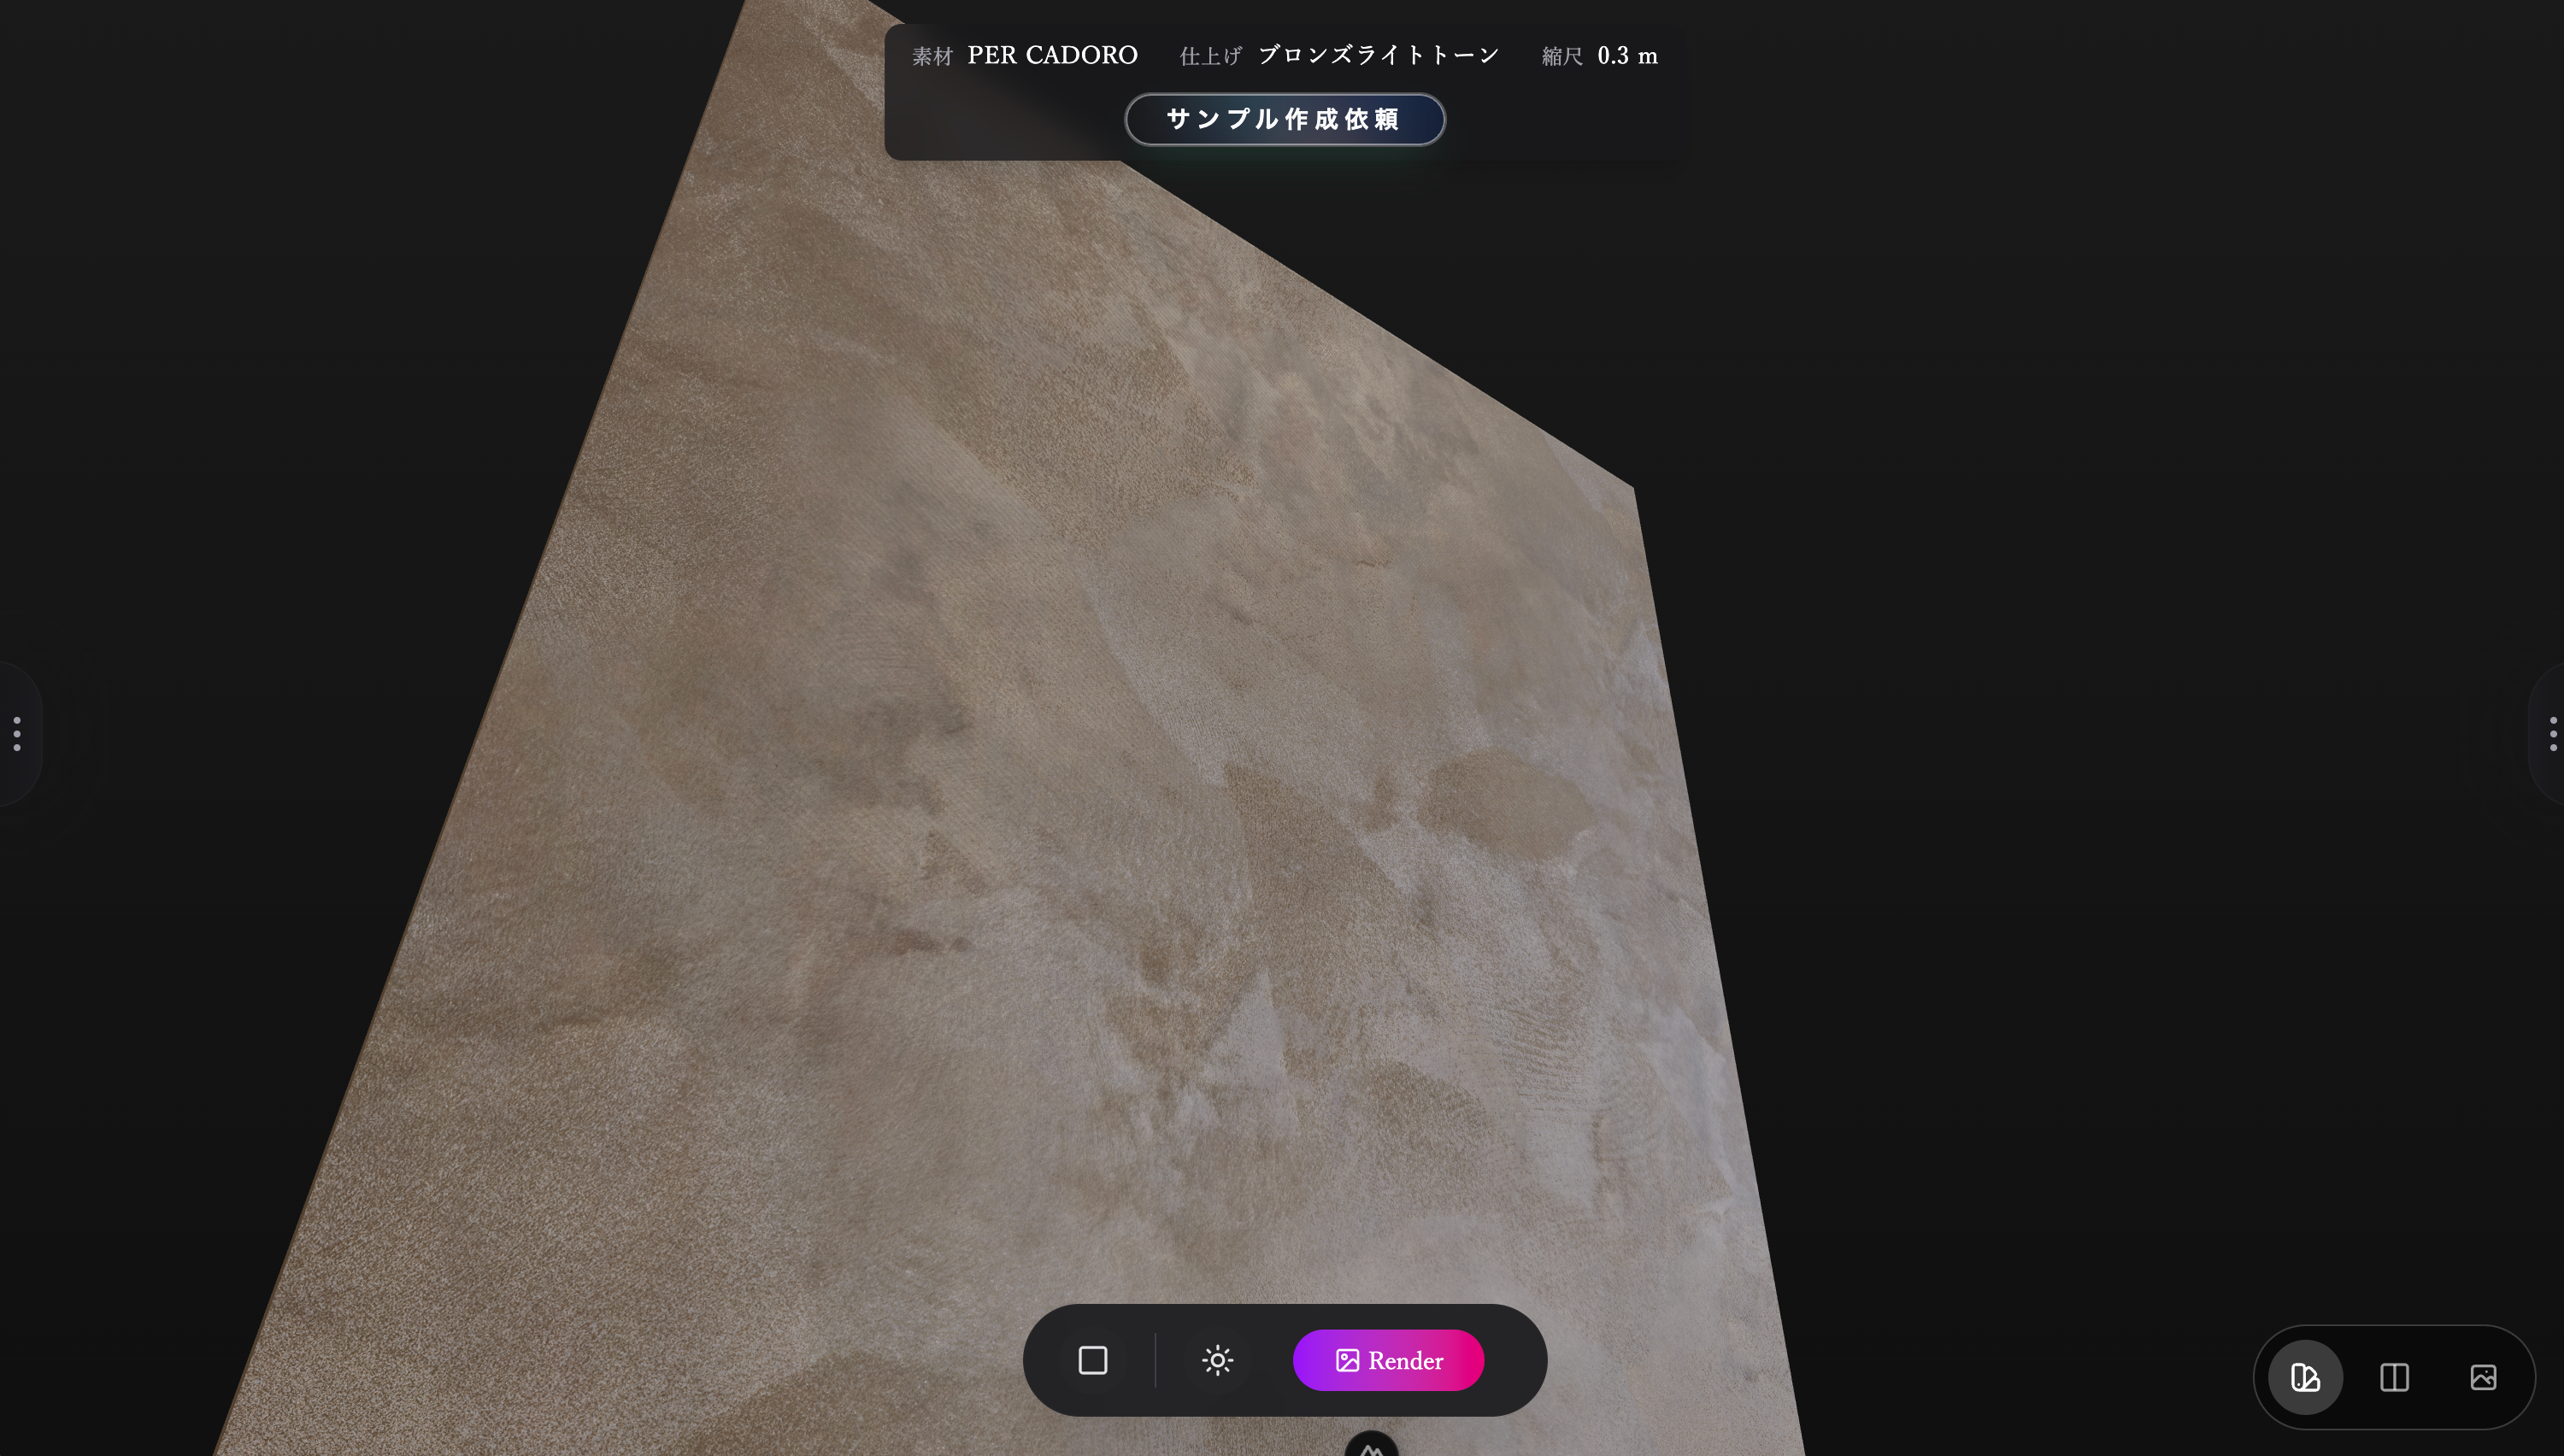Click the 仕上げ label in info bar
2564x1456 pixels.
click(x=1210, y=57)
